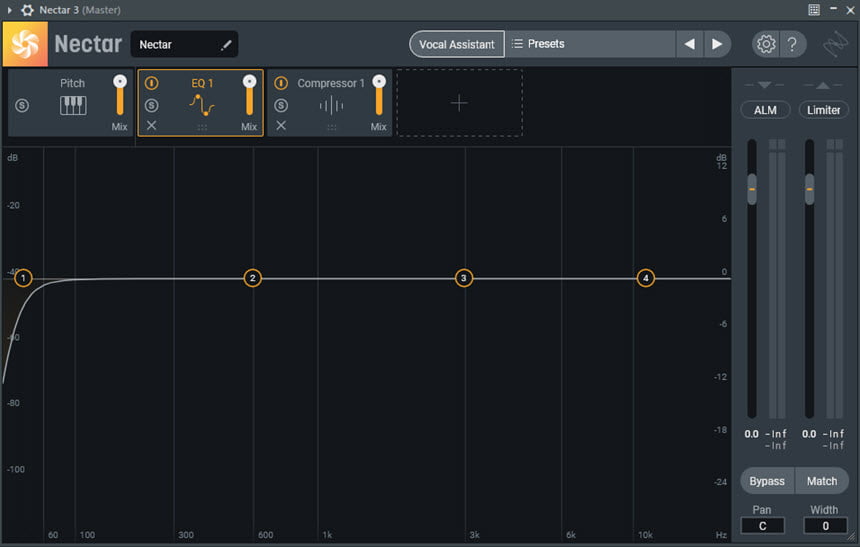Load the previous preset arrow

(689, 44)
